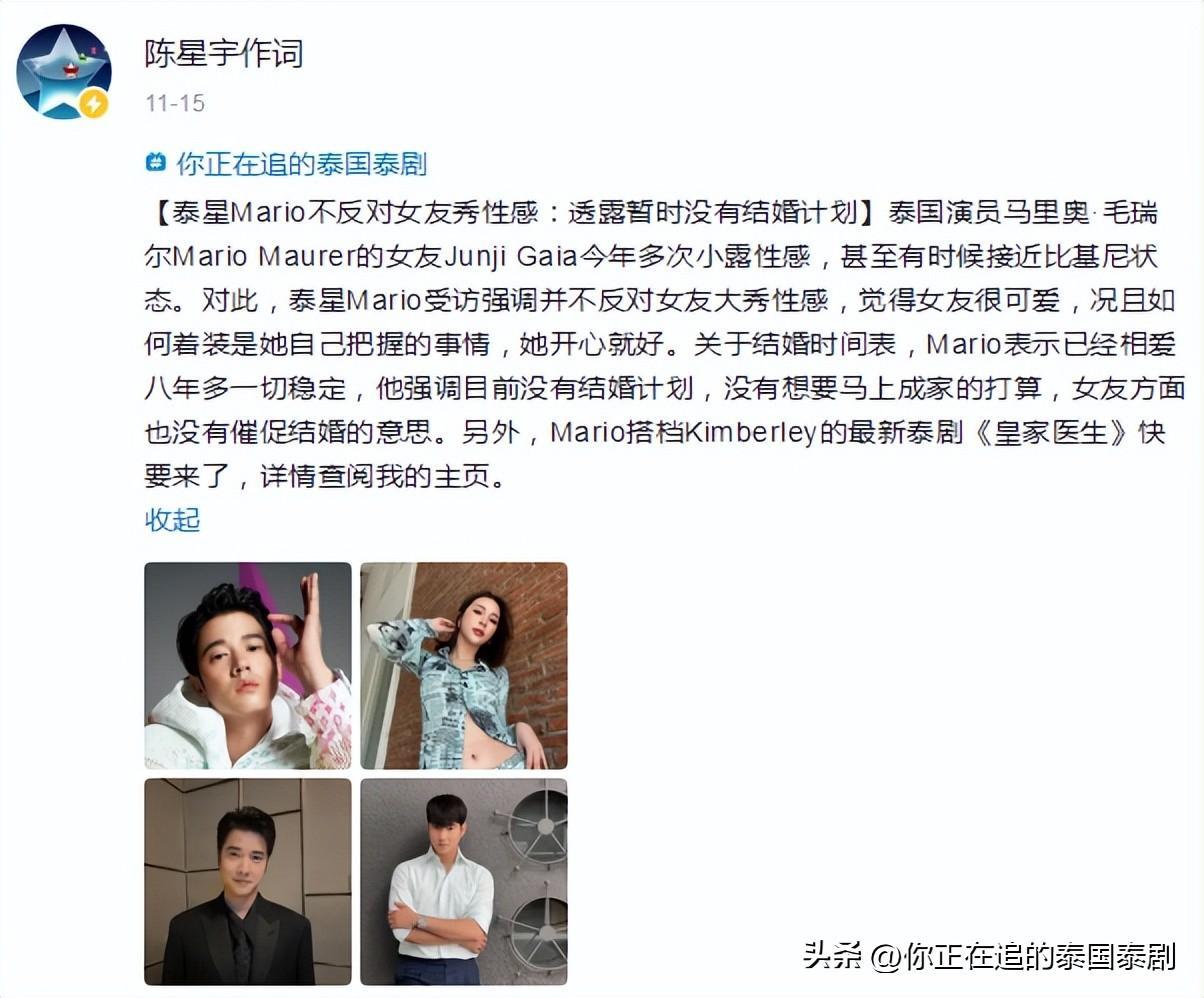Open the 陈星宇作词 profile name
Image resolution: width=1204 pixels, height=998 pixels.
pyautogui.click(x=224, y=53)
